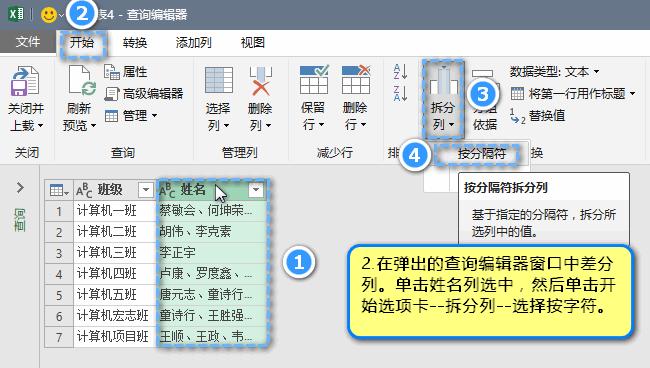Select the cell starting with 蔡敏会

(211, 211)
